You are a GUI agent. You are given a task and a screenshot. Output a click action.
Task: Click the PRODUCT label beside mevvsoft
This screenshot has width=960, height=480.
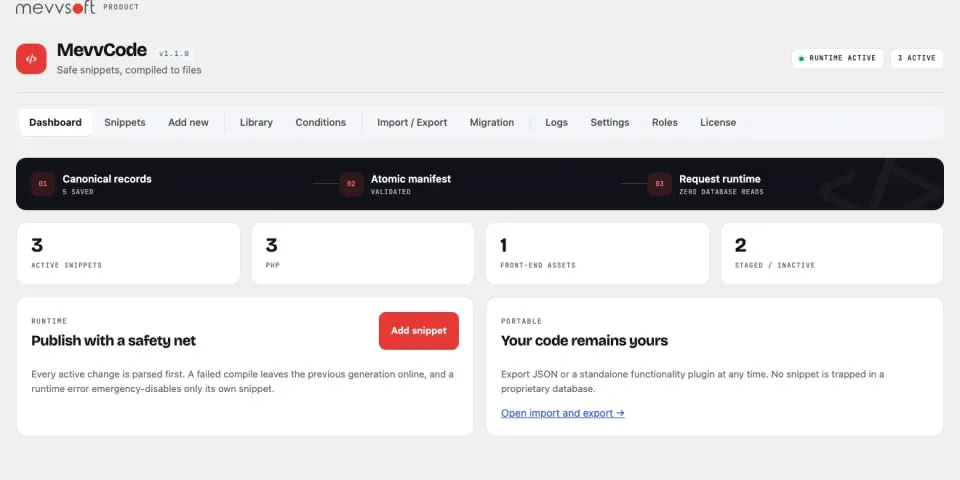(121, 7)
